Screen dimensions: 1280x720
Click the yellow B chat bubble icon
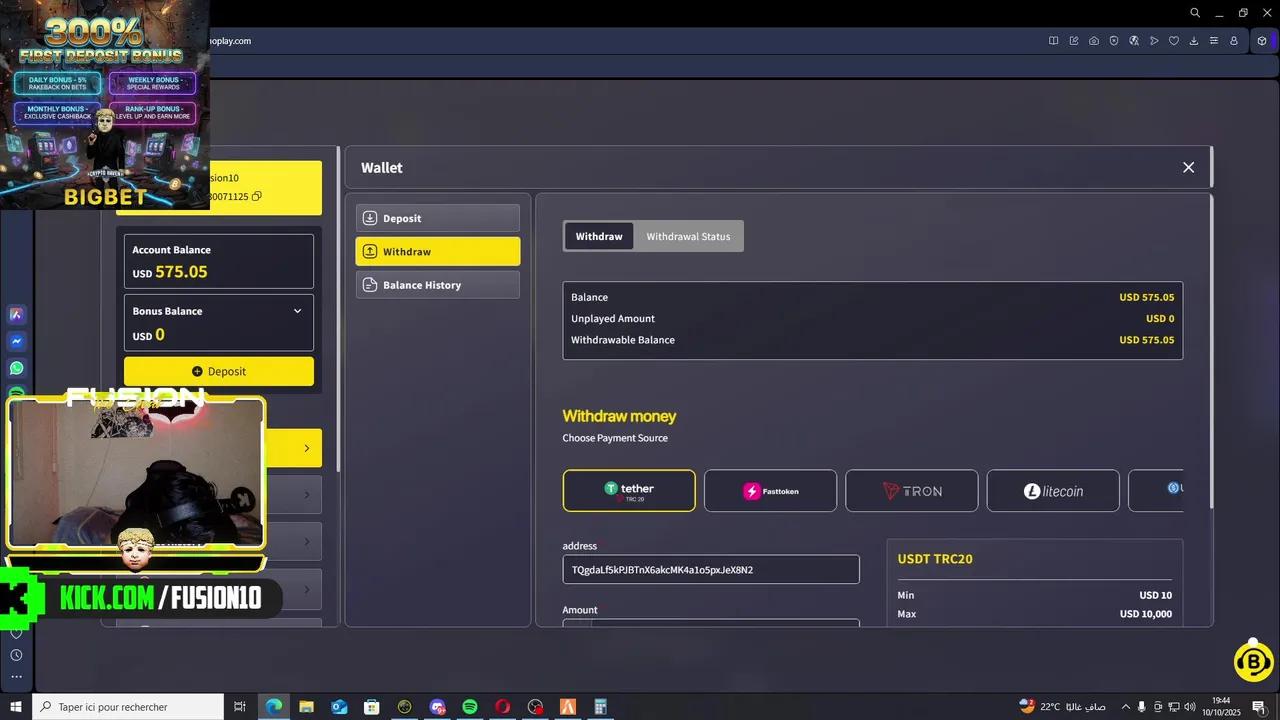pyautogui.click(x=1253, y=660)
